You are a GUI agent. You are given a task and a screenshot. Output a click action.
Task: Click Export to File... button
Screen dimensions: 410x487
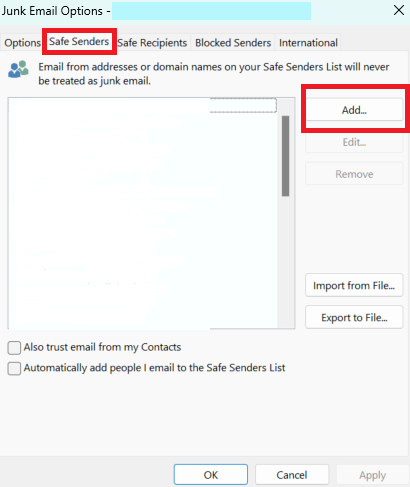[354, 317]
